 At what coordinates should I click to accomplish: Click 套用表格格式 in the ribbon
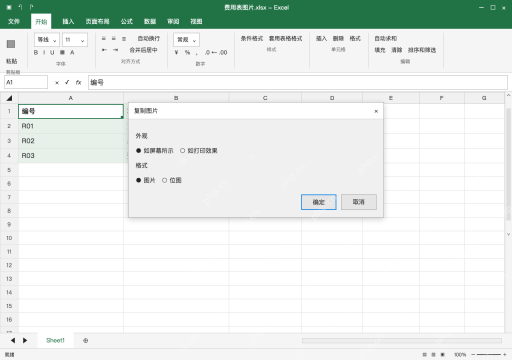point(286,39)
